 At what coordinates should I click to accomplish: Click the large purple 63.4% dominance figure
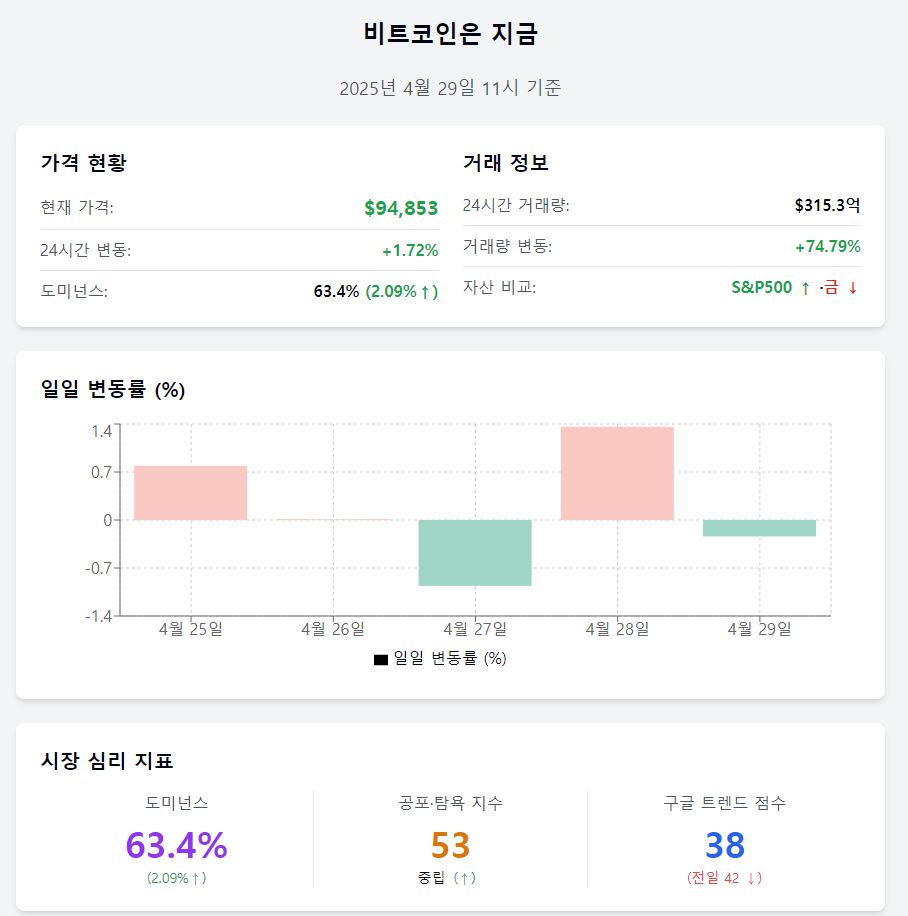tap(176, 845)
